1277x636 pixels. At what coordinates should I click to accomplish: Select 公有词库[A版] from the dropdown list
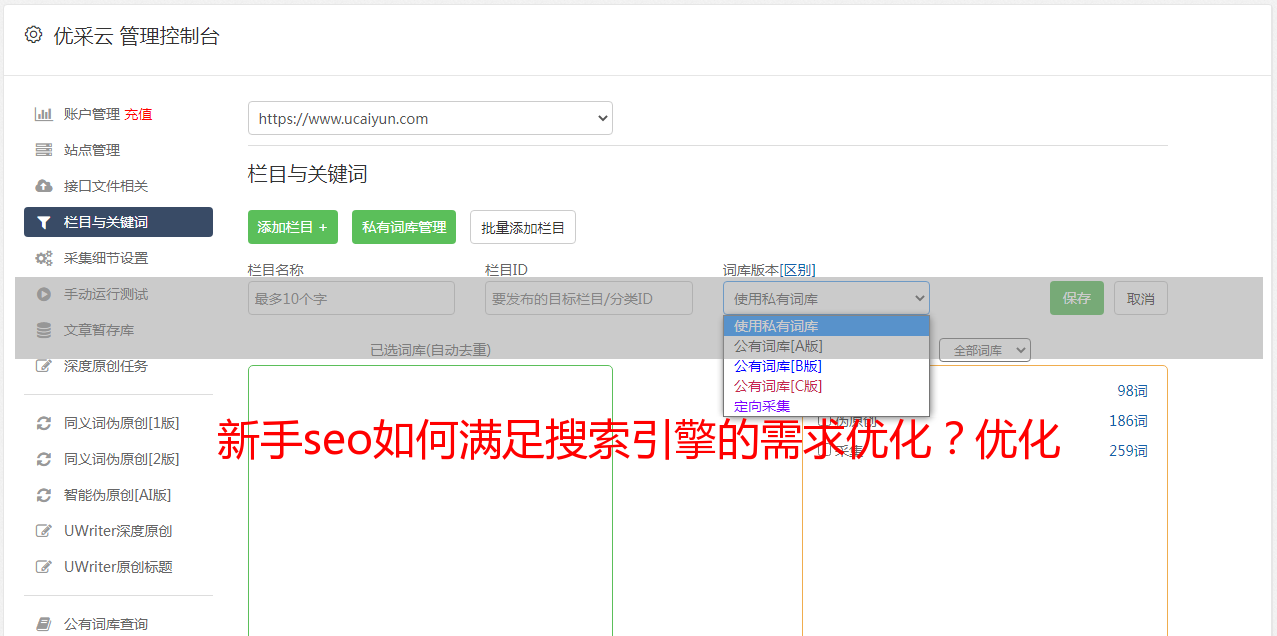(826, 346)
